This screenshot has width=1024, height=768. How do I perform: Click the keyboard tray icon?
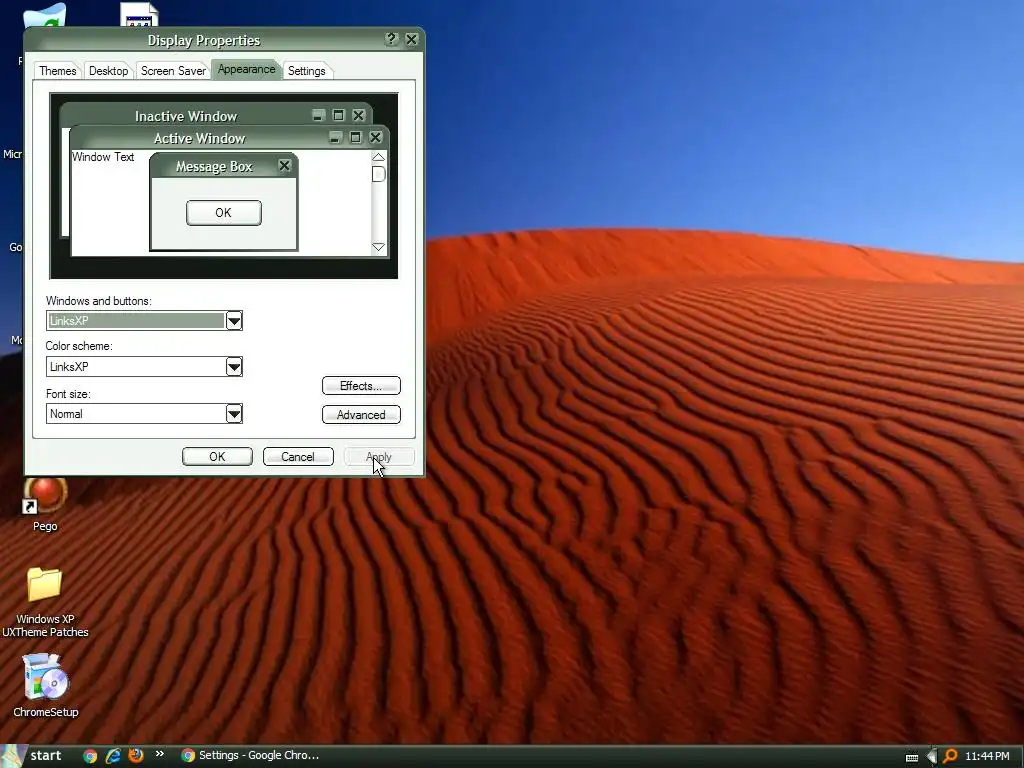(912, 757)
